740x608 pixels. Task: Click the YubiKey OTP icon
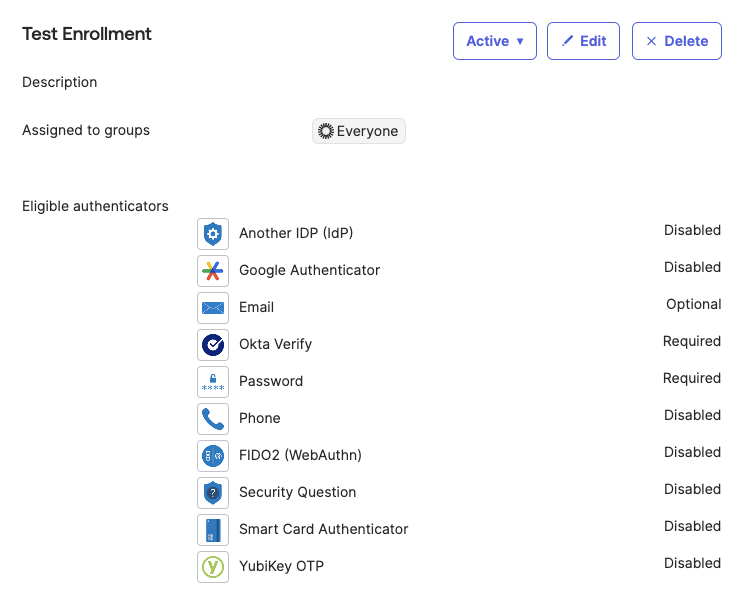pyautogui.click(x=212, y=567)
